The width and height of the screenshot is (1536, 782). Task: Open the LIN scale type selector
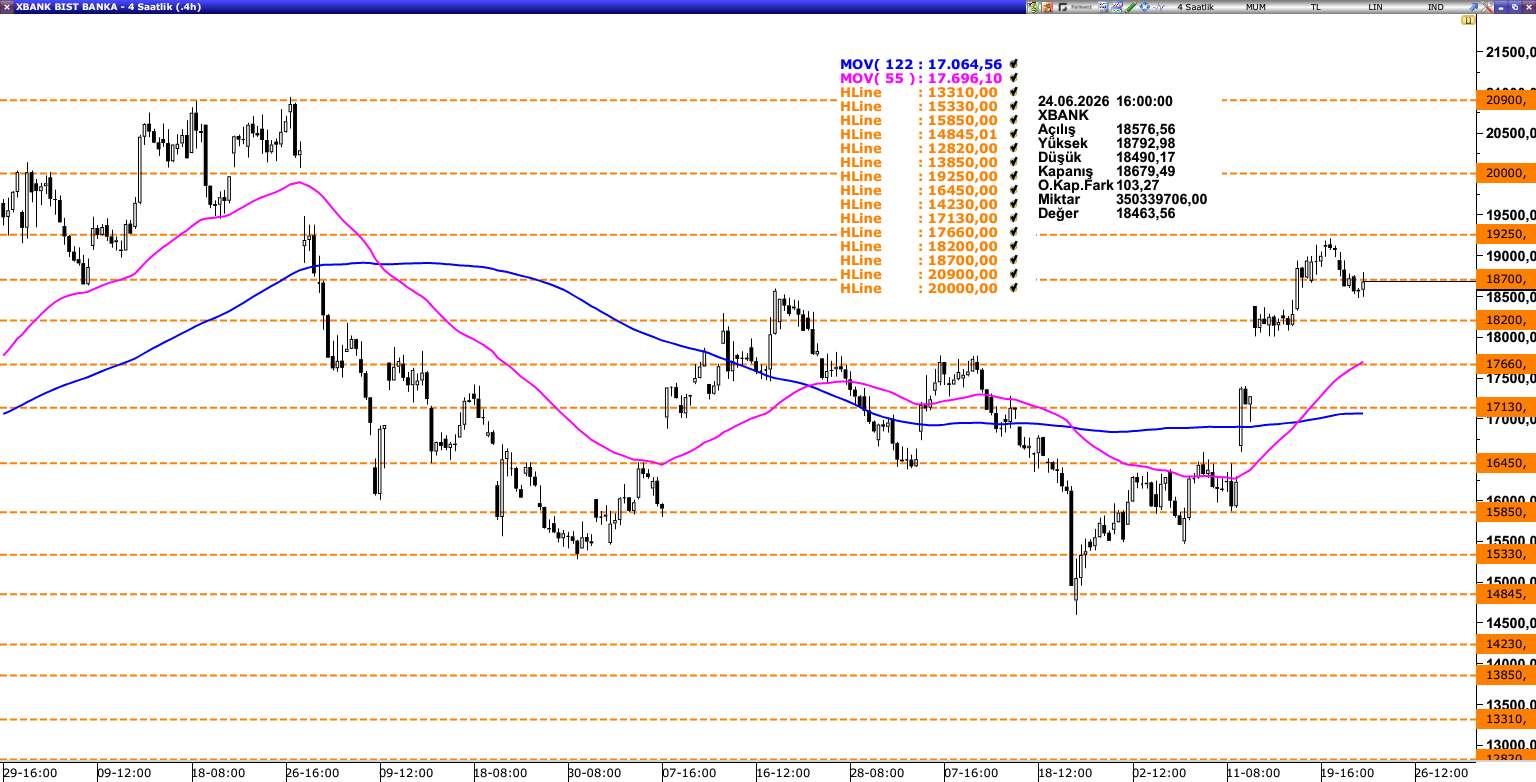1375,7
